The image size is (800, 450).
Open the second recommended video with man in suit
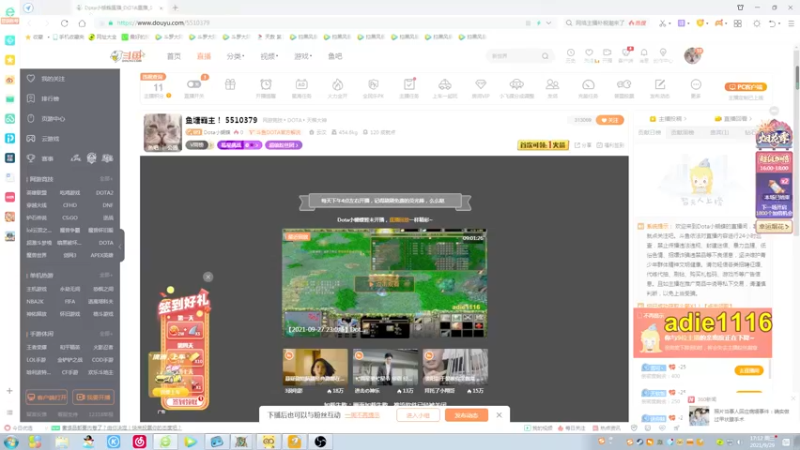(385, 367)
